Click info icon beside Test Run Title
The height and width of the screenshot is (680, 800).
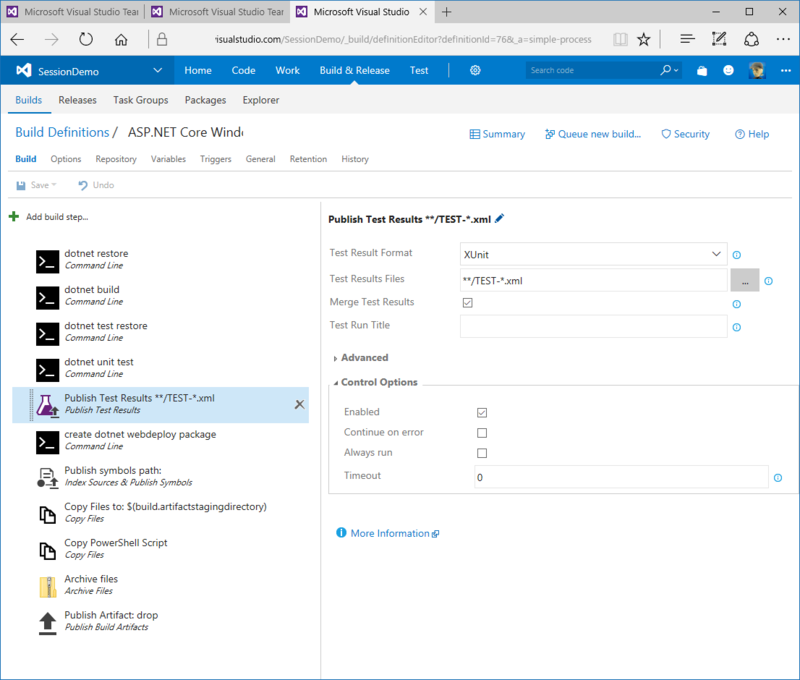pos(736,328)
